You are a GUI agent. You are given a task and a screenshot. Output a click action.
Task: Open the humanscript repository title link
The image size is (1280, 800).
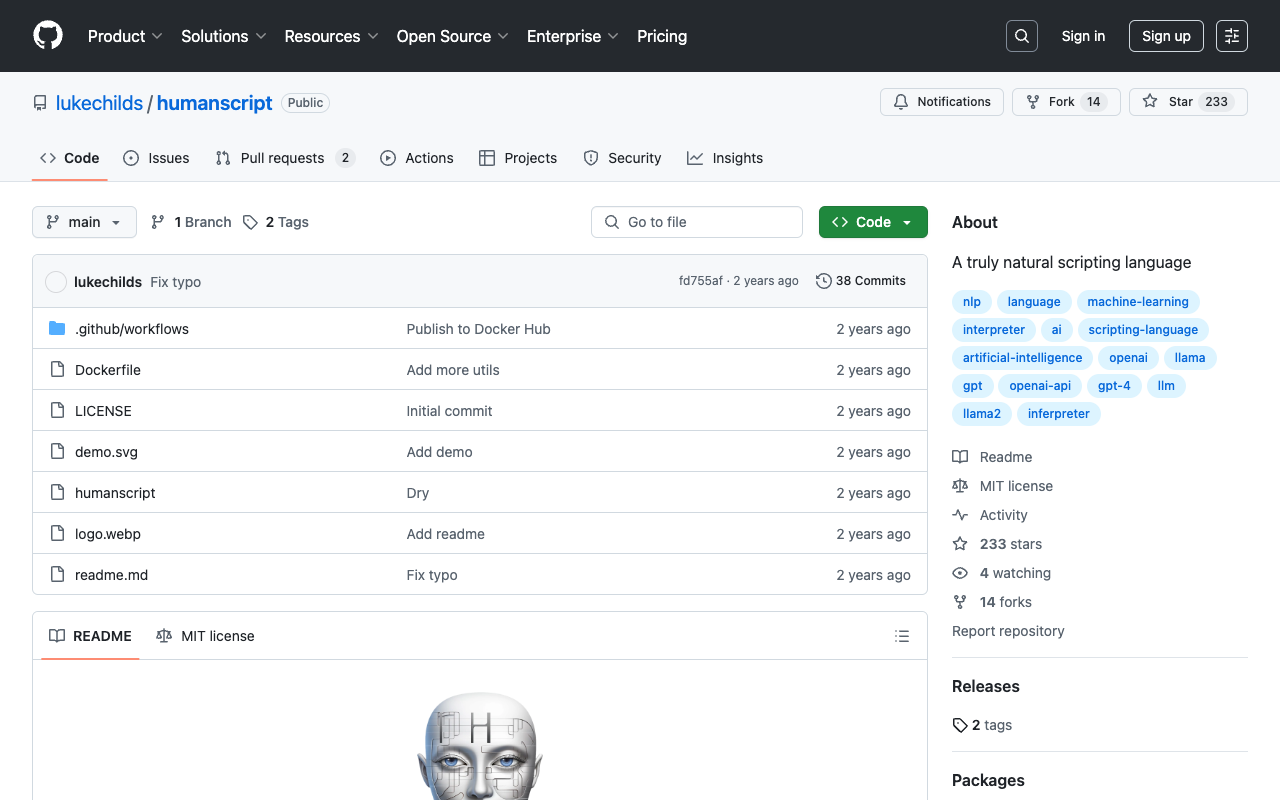(x=215, y=103)
